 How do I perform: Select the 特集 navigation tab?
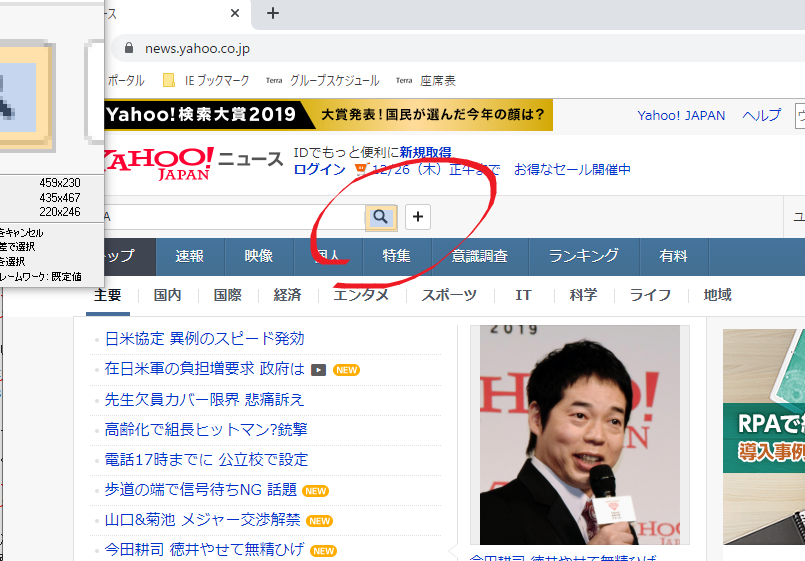click(397, 256)
